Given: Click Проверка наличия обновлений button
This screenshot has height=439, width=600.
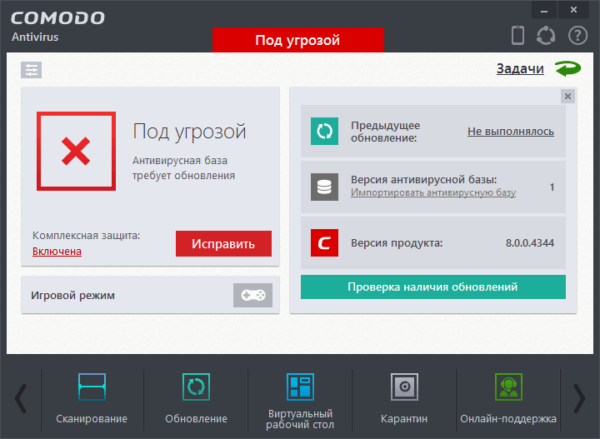Looking at the screenshot, I should (432, 287).
